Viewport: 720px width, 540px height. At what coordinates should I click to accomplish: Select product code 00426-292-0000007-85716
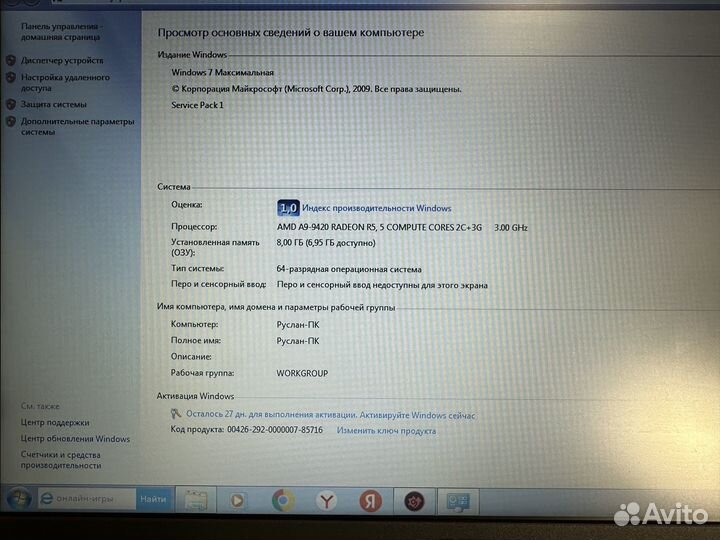[275, 430]
